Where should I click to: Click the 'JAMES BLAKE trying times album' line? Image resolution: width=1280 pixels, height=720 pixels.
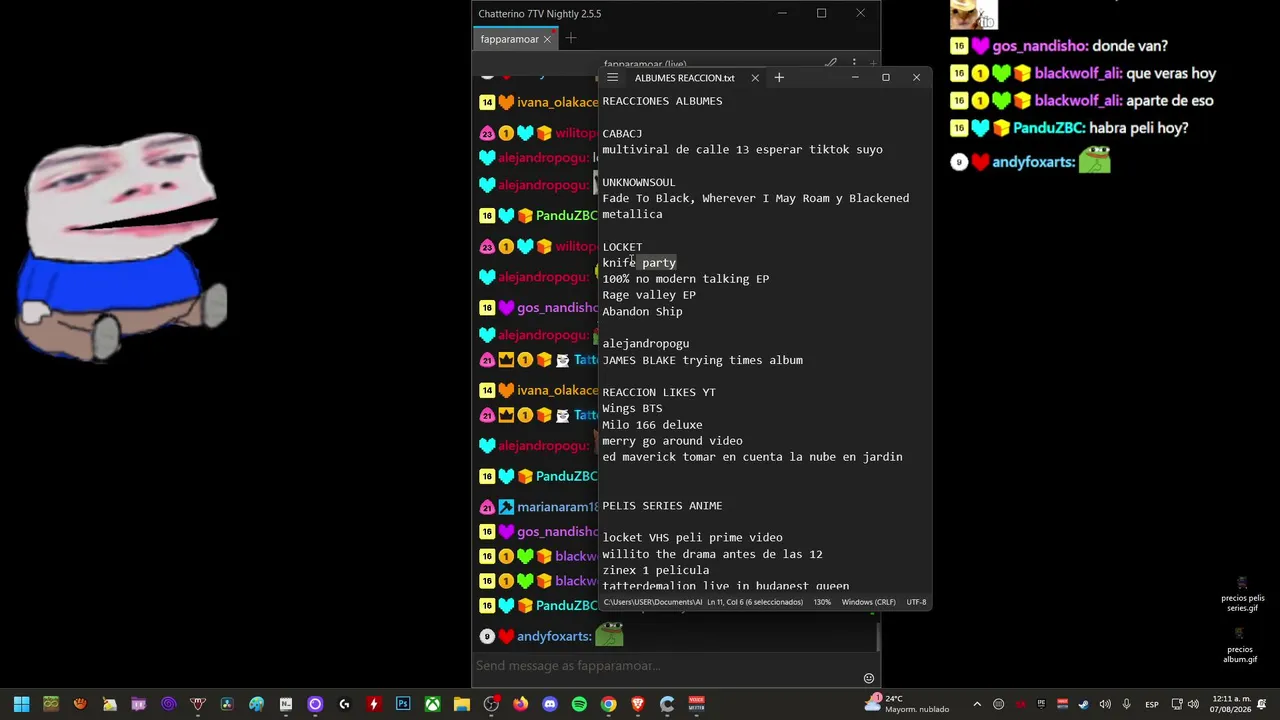pos(702,360)
